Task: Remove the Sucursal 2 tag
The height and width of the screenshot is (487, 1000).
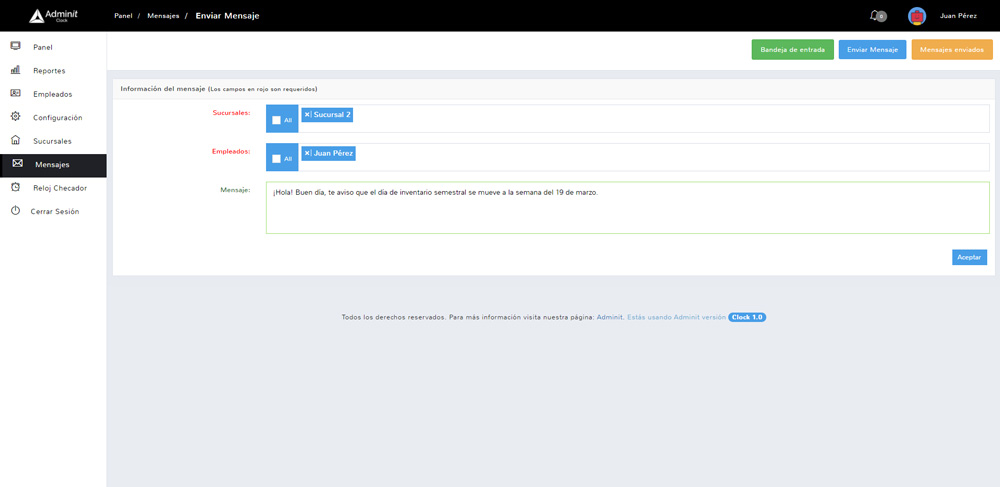Action: coord(308,115)
